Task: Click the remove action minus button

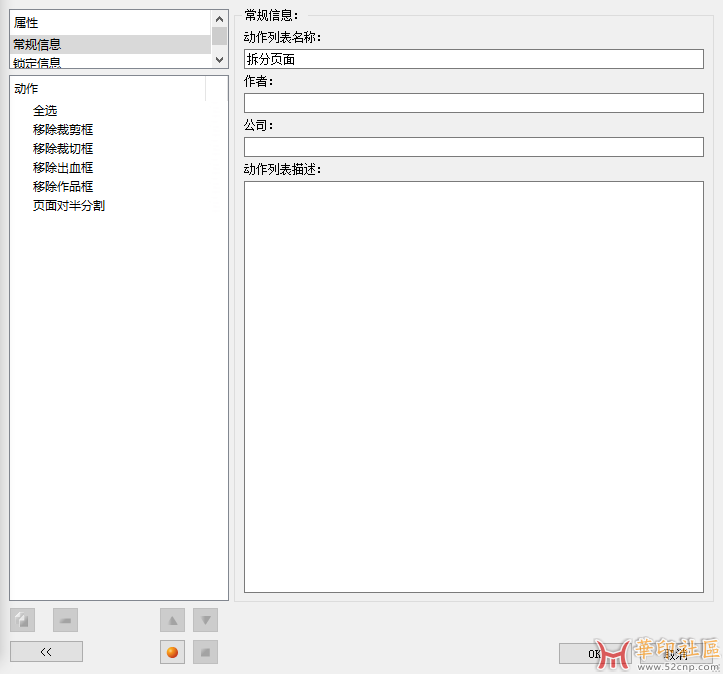Action: coord(66,620)
